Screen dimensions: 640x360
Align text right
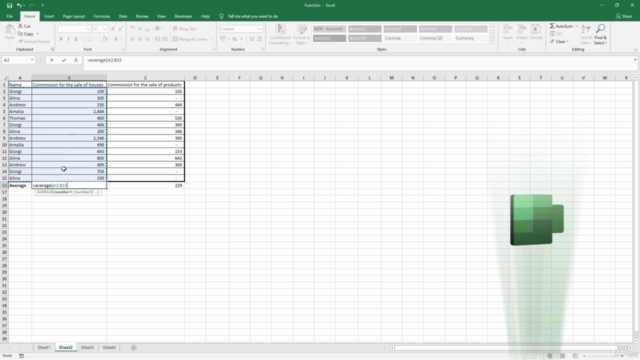click(x=147, y=39)
